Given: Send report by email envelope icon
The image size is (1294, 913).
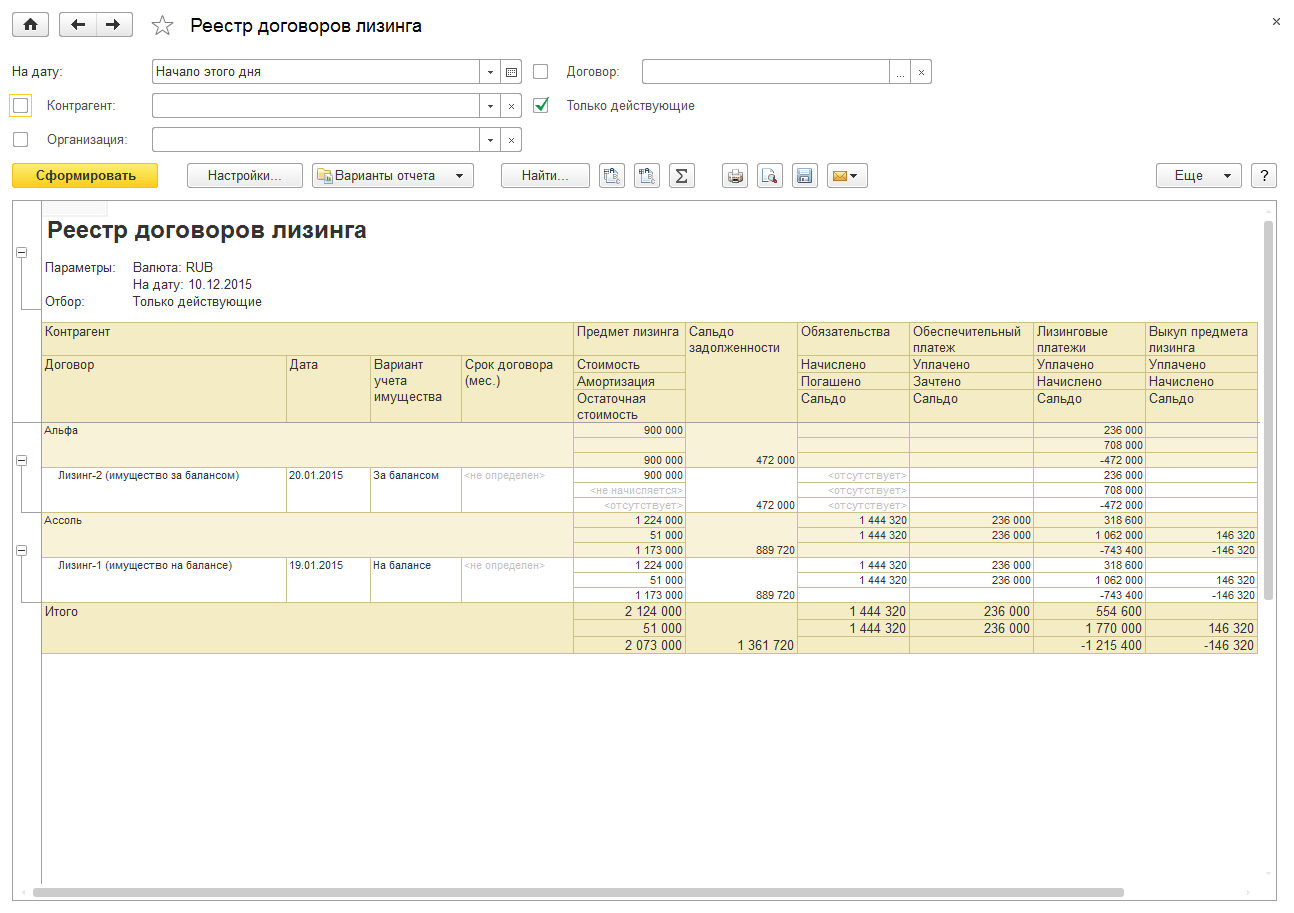Looking at the screenshot, I should 846,176.
